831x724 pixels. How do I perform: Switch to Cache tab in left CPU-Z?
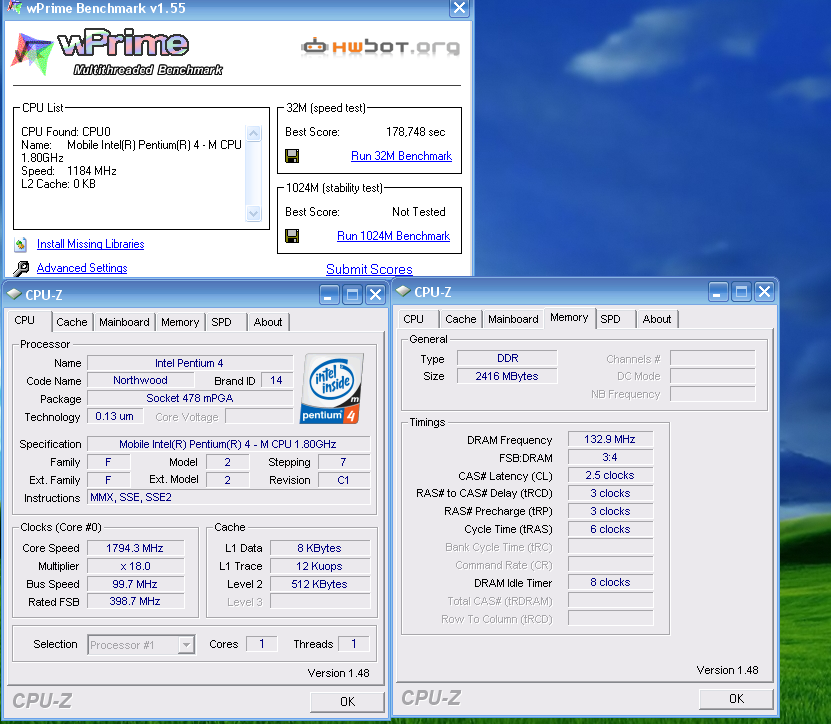coord(72,322)
